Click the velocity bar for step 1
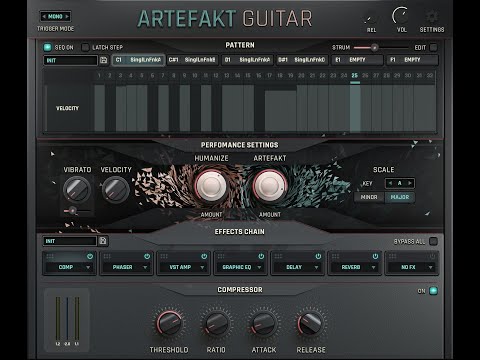Screen dimensions: 480x360 point(99,108)
